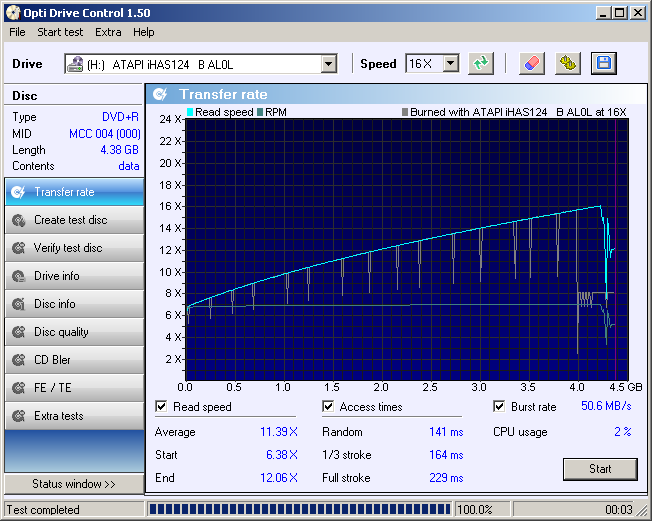652x521 pixels.
Task: Select Create test disc
Action: point(74,220)
